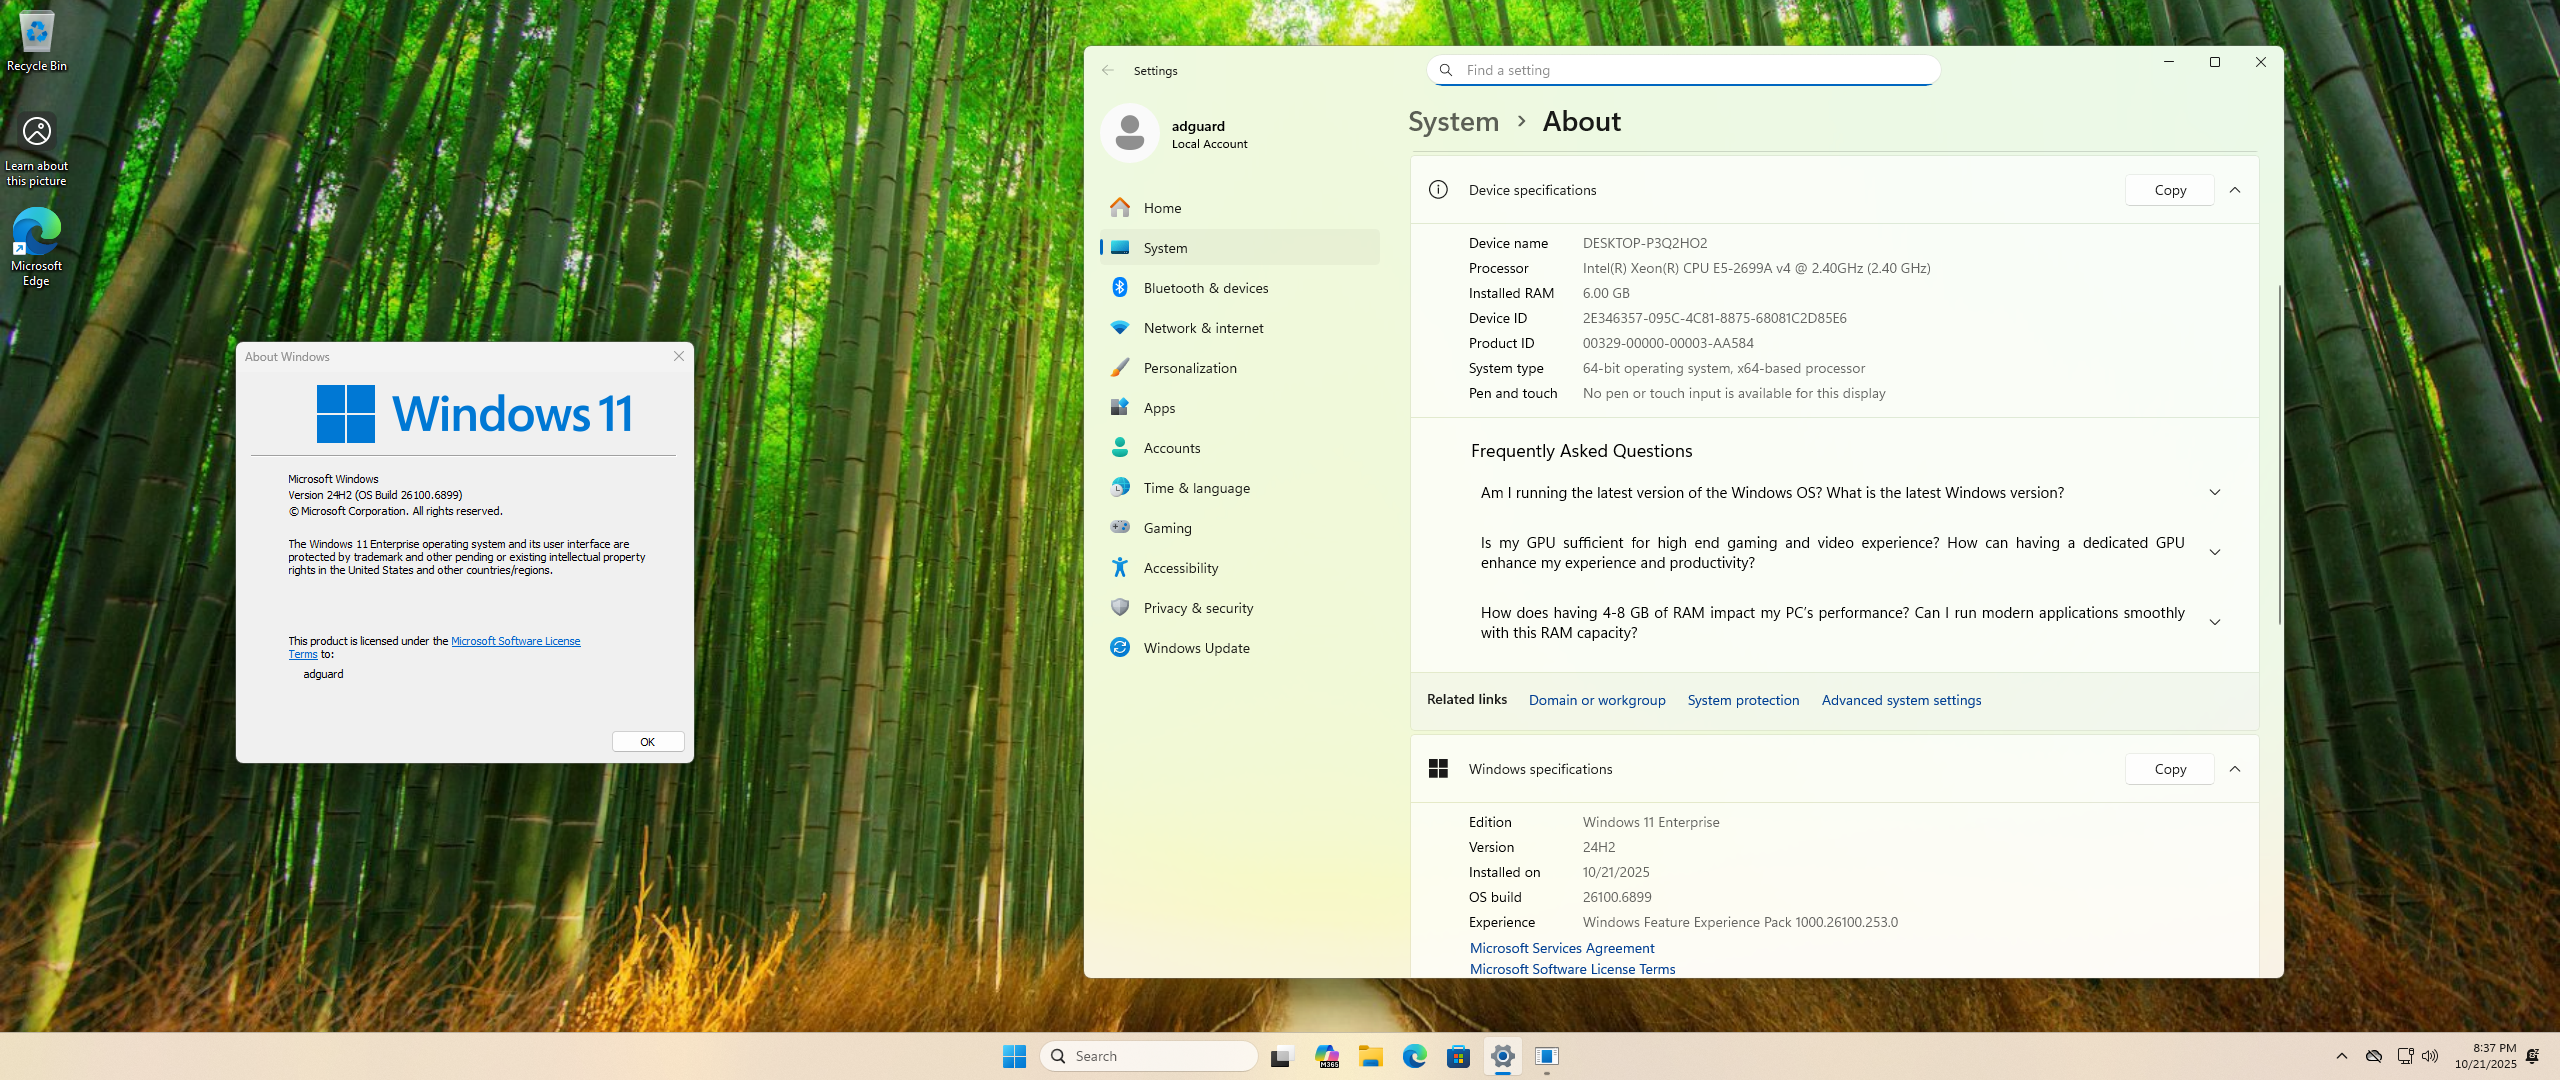Collapse the Device specifications section

[2235, 190]
